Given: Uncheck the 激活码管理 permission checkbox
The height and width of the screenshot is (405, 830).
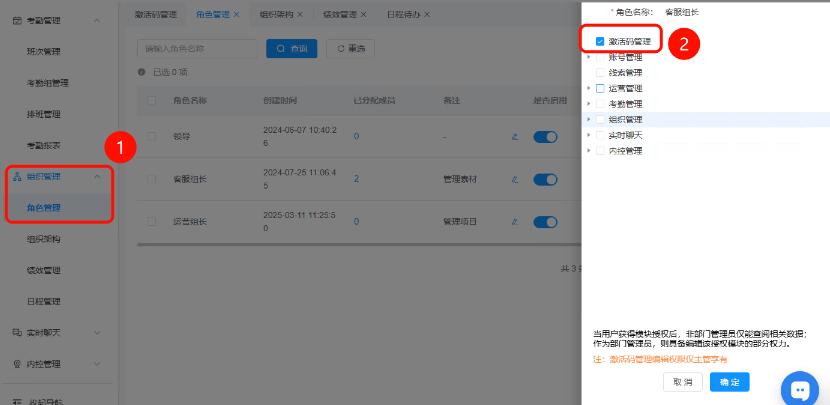Looking at the screenshot, I should pos(600,42).
